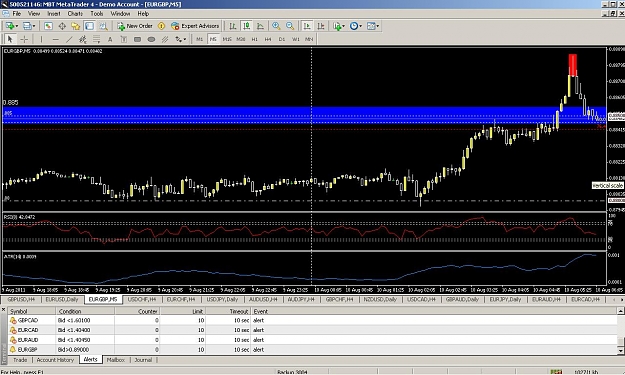Toggle the Data Window crosshair-target icon

(x=62, y=26)
